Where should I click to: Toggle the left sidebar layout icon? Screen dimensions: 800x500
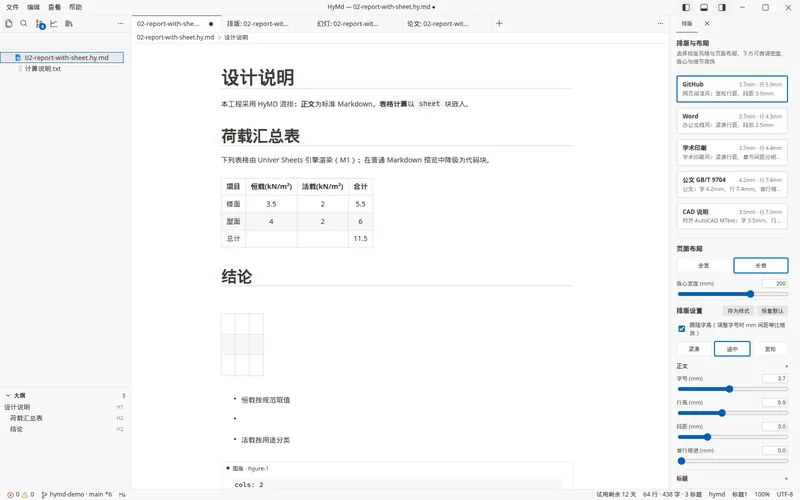coord(686,7)
